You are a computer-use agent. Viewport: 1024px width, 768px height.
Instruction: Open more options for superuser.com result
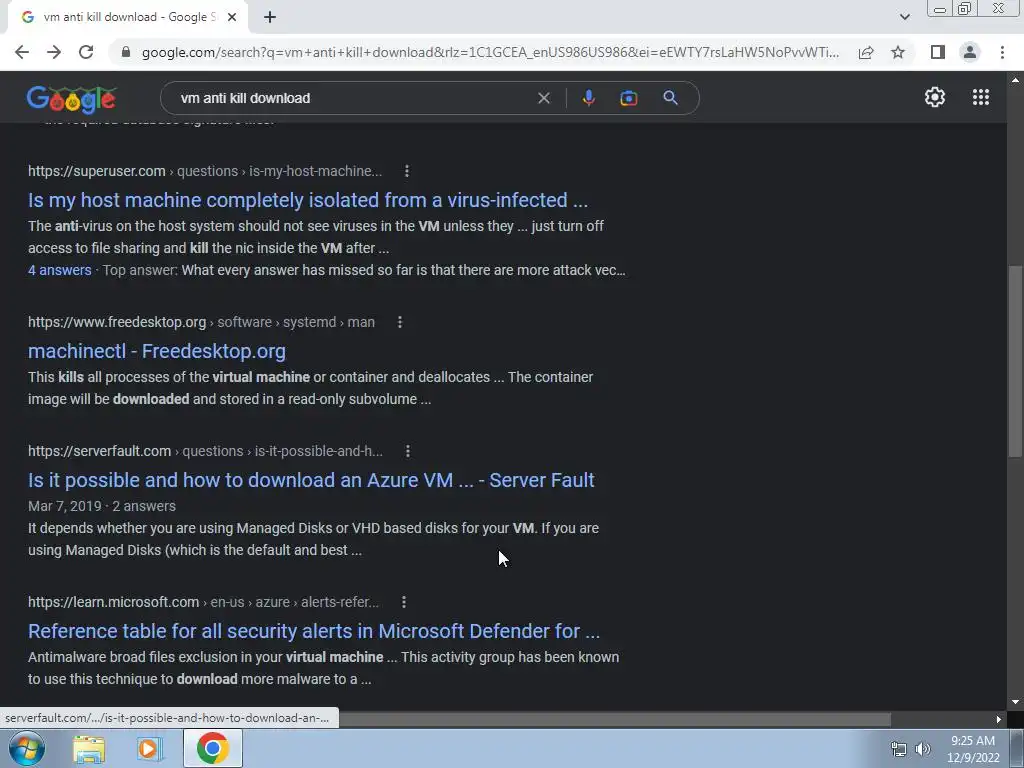pos(407,171)
